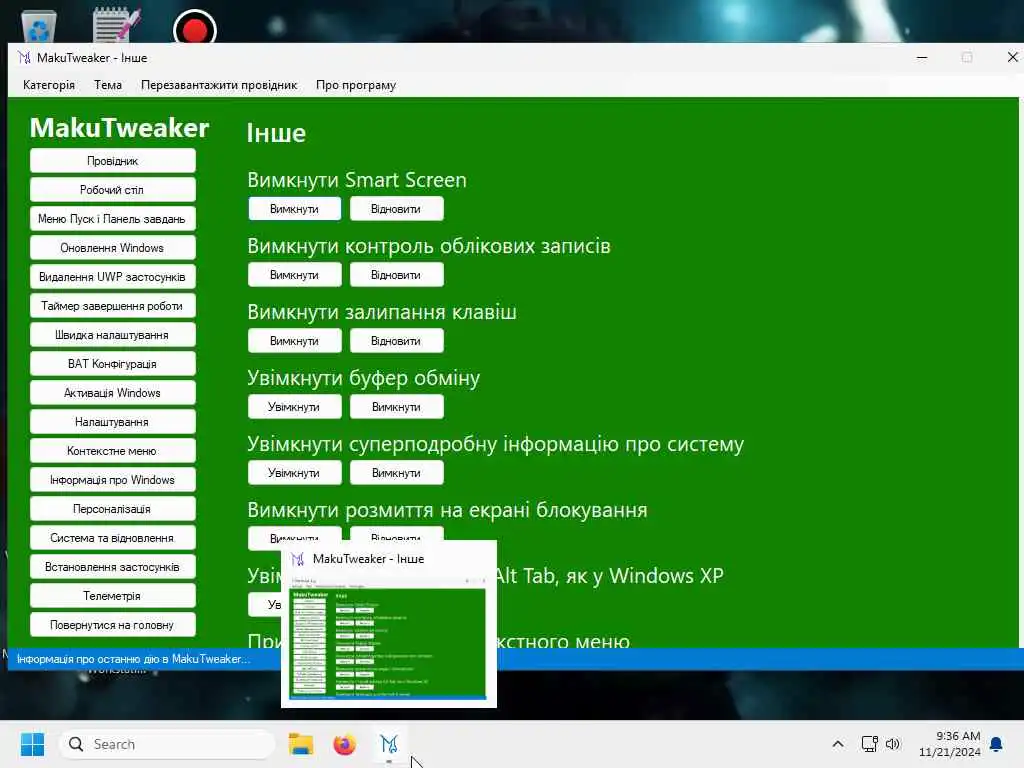This screenshot has height=768, width=1024.
Task: Click Відновити under контроль облікових записів
Action: tap(396, 275)
